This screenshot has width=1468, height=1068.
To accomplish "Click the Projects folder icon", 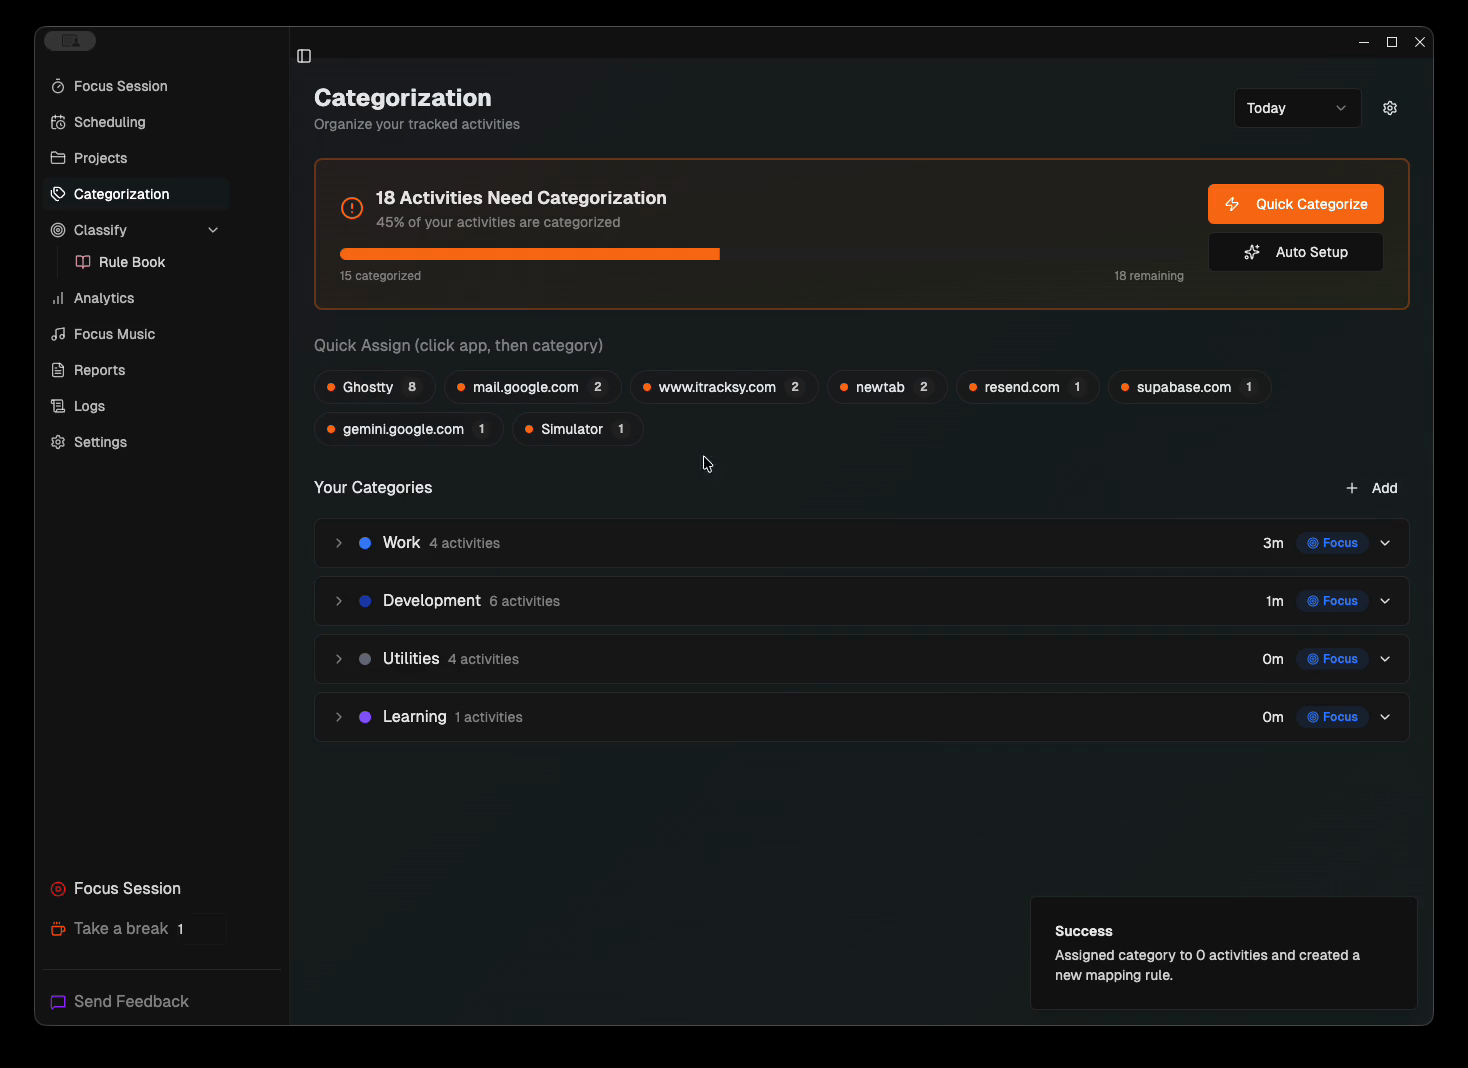I will point(58,158).
